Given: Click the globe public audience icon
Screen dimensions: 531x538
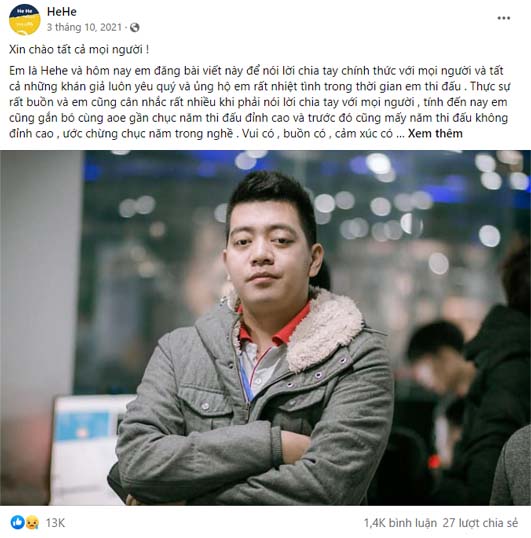Looking at the screenshot, I should point(134,27).
